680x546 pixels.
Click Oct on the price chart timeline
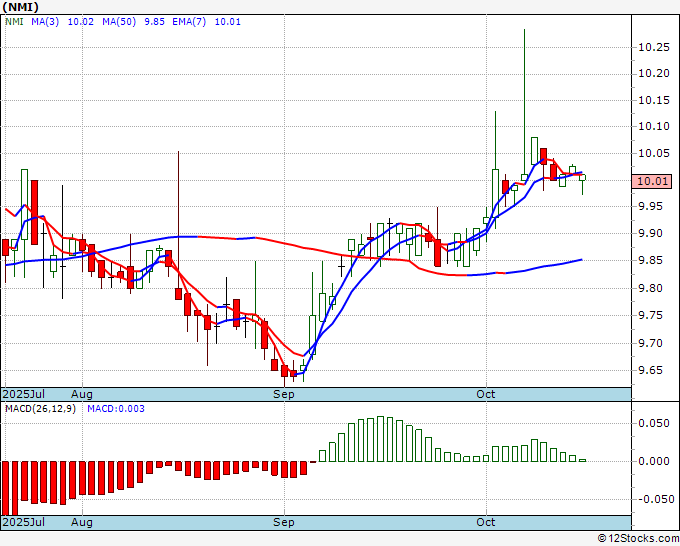click(x=485, y=394)
